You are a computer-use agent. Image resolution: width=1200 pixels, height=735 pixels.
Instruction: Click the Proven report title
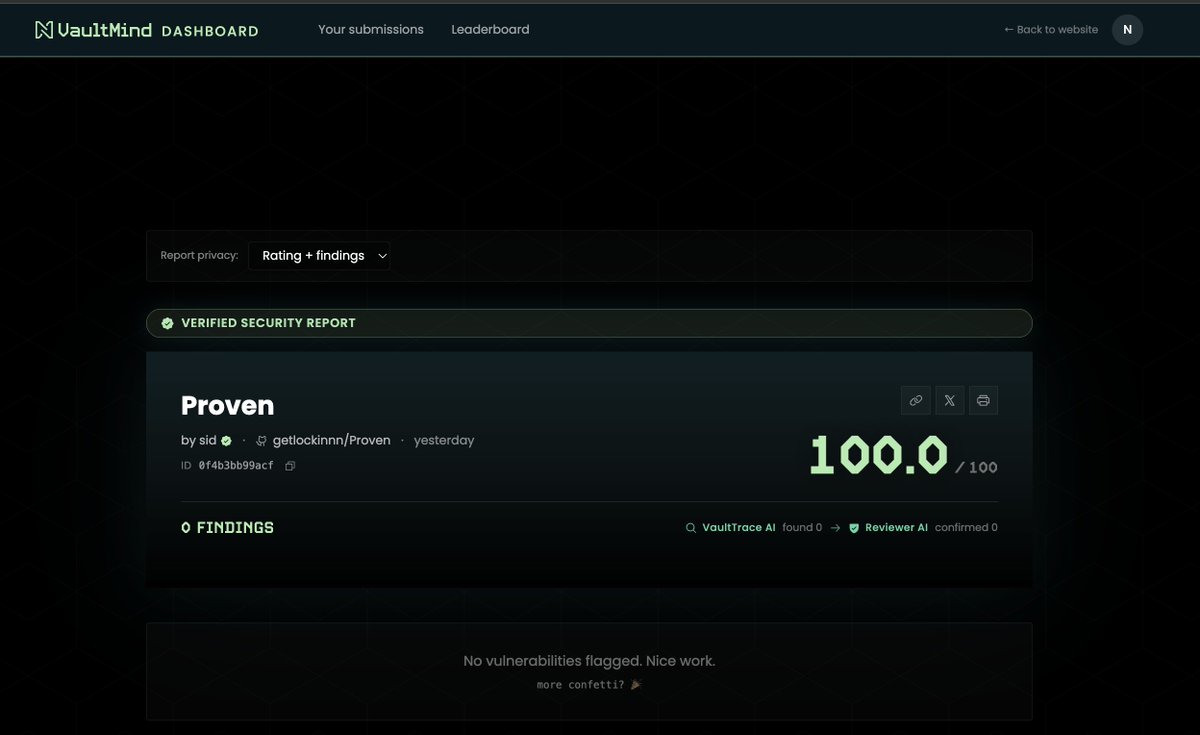point(227,405)
